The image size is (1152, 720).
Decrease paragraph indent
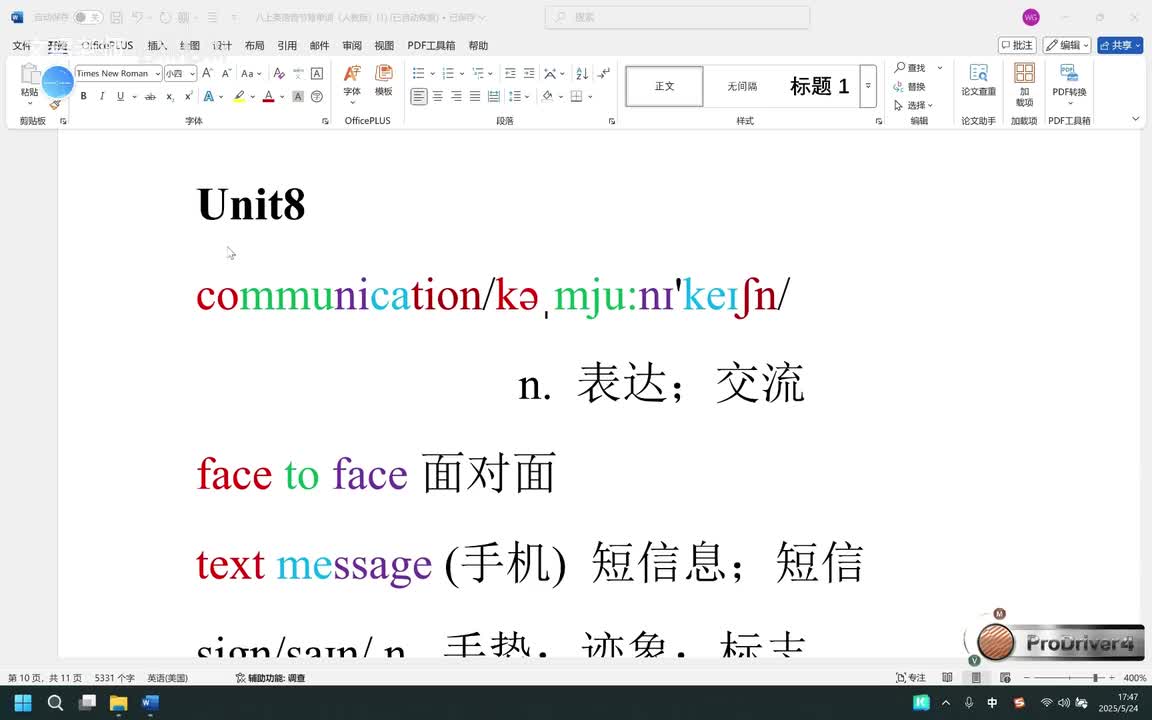point(510,73)
